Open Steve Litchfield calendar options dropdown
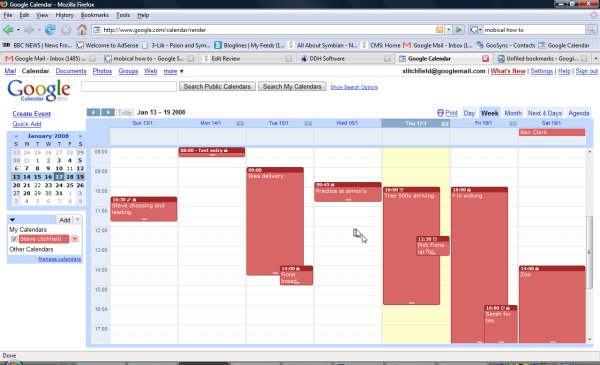Viewport: 600px width, 365px height. tap(75, 239)
